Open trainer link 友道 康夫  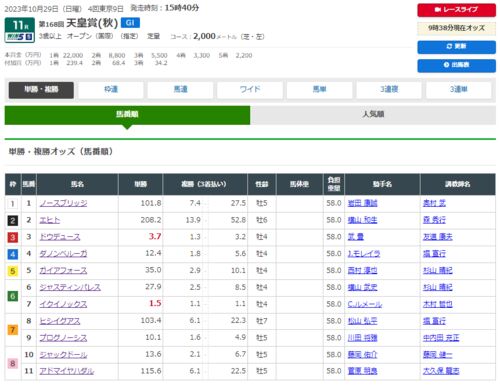coord(438,237)
